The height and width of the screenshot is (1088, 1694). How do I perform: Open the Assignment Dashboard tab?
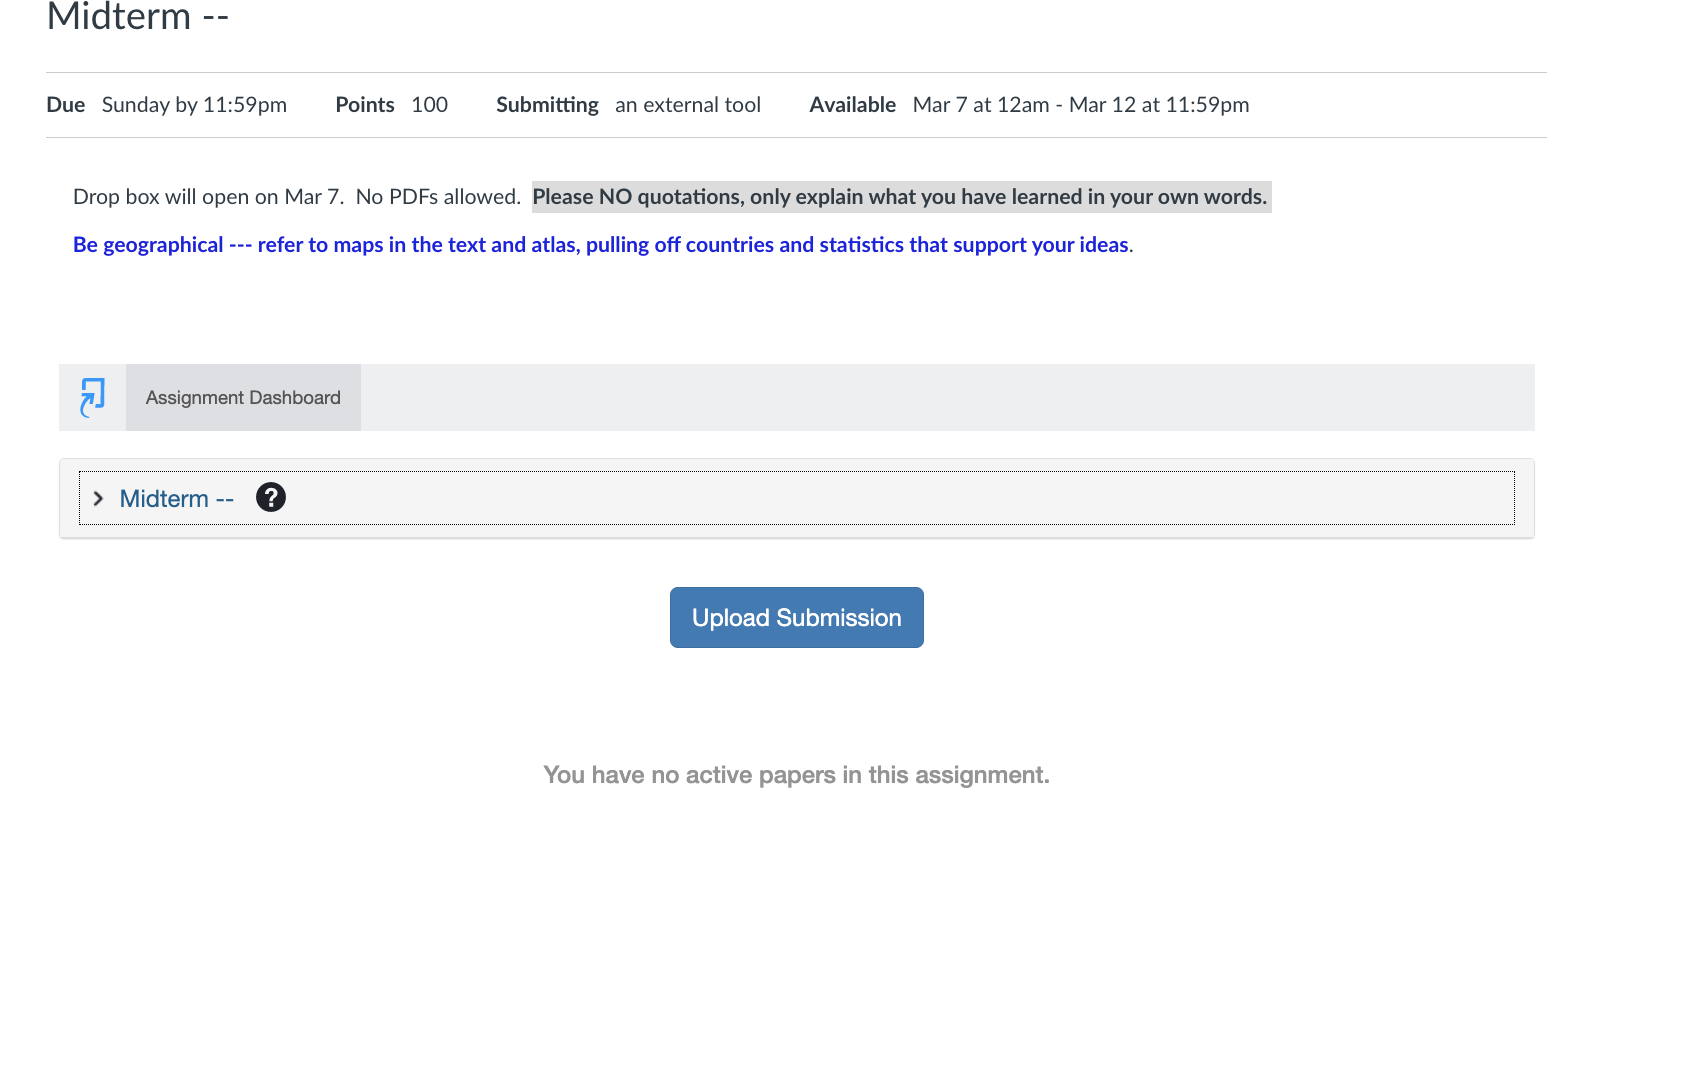tap(243, 397)
